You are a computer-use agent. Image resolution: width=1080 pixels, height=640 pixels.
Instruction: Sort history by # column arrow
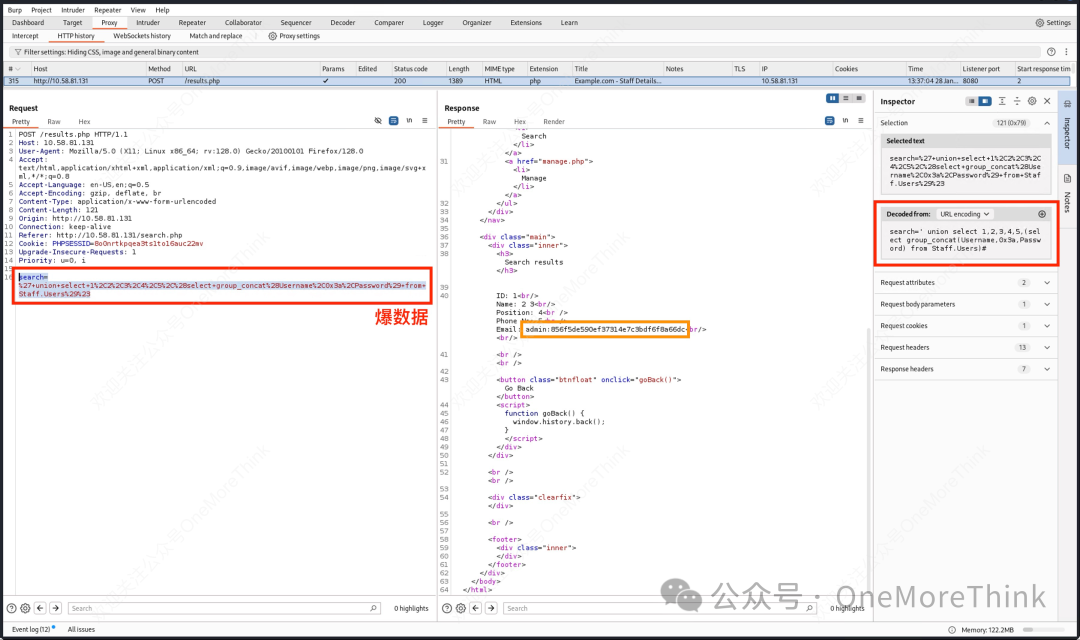tap(18, 69)
